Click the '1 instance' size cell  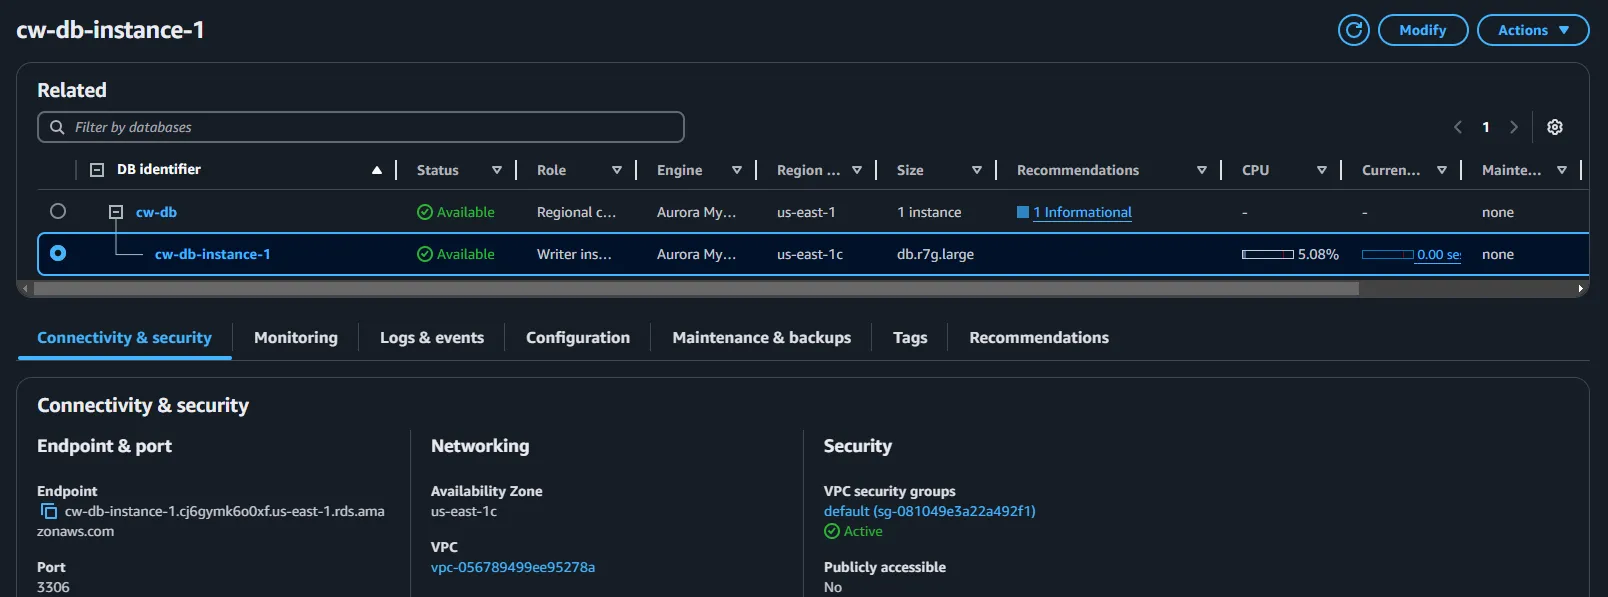click(929, 212)
